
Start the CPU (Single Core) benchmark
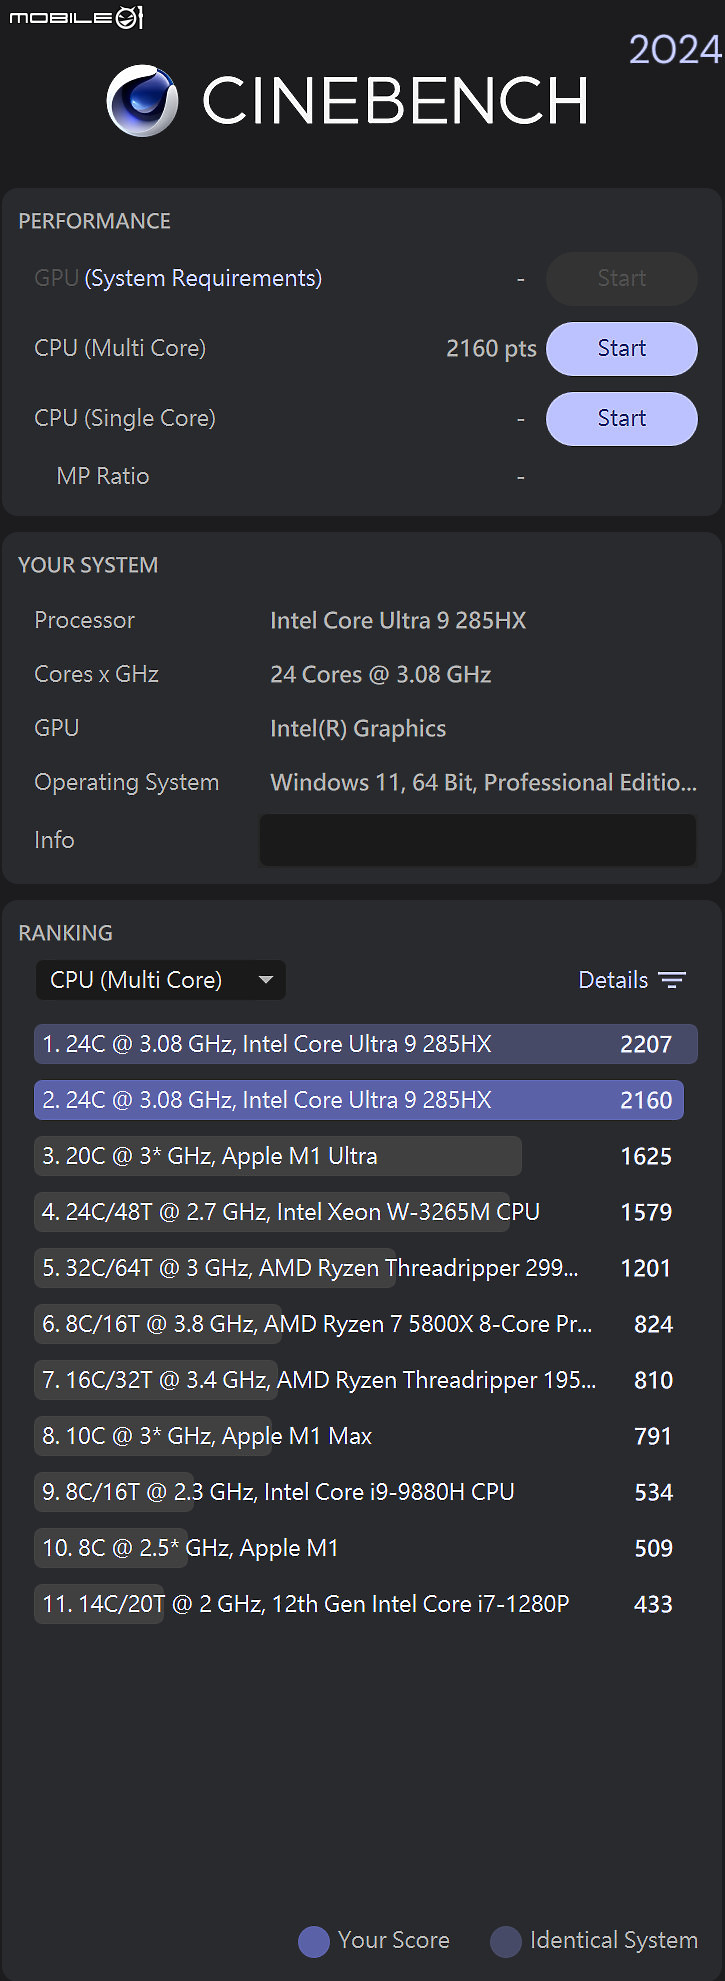point(621,419)
